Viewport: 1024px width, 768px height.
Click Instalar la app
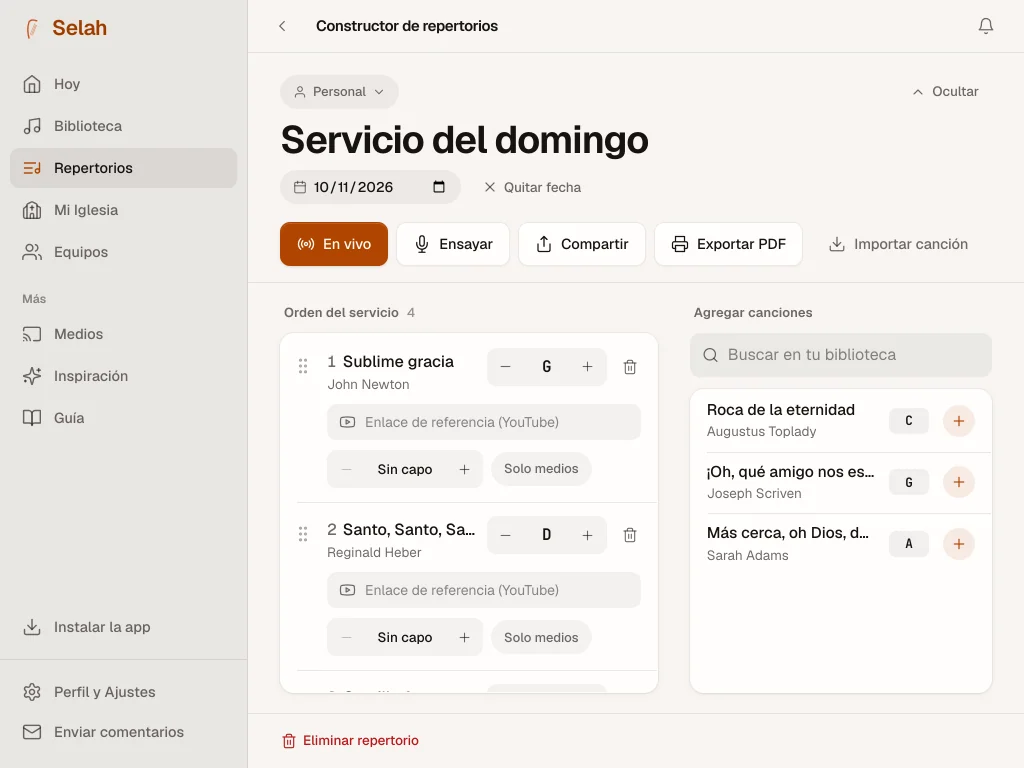click(x=123, y=627)
